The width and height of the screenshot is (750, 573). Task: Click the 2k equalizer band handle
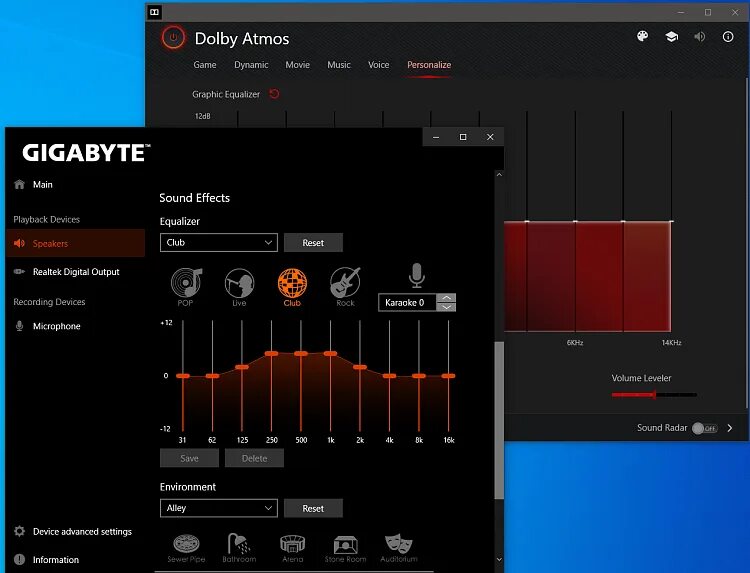point(360,367)
